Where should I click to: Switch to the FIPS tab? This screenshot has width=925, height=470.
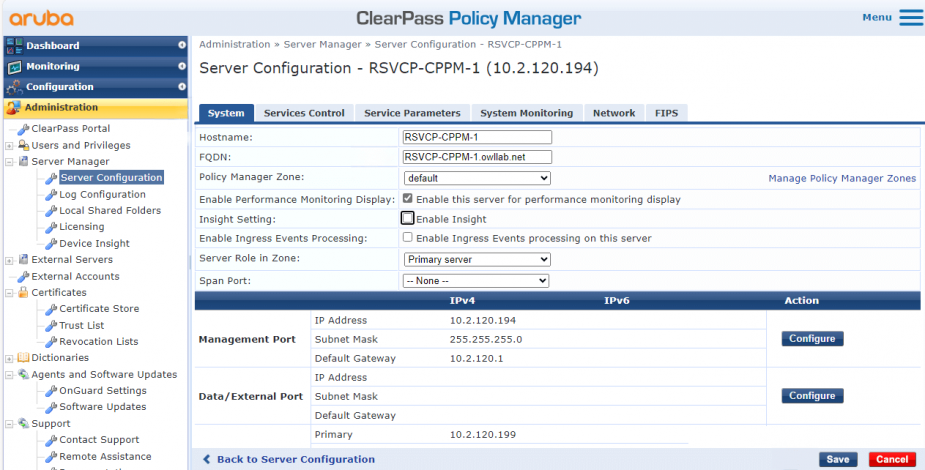[x=667, y=113]
